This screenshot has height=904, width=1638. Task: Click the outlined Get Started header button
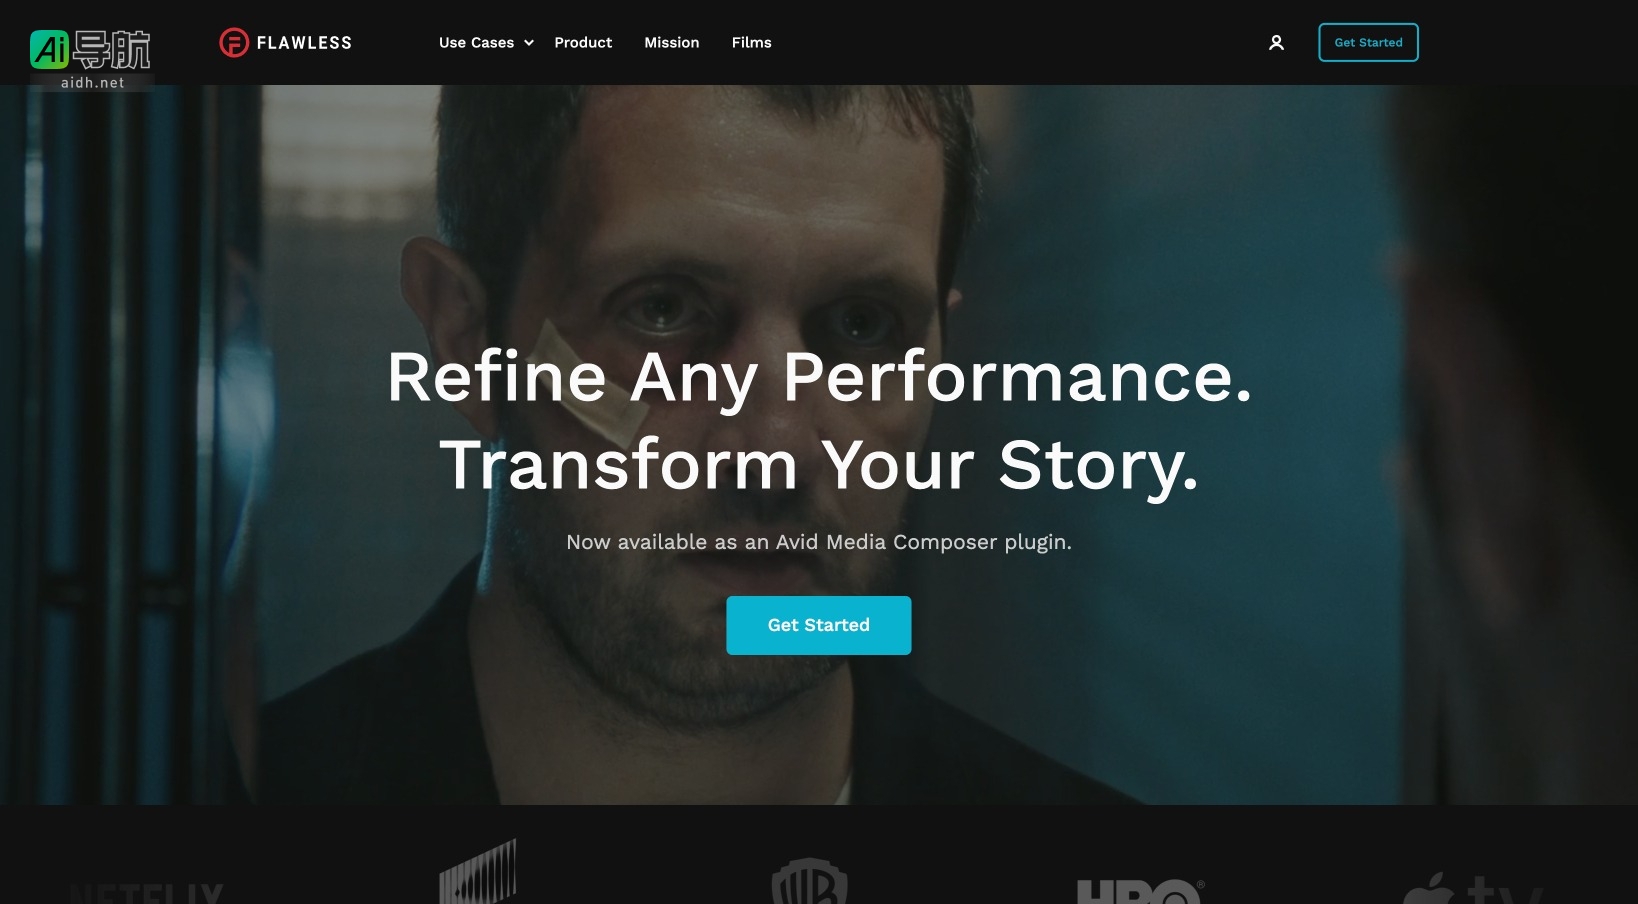pos(1368,42)
